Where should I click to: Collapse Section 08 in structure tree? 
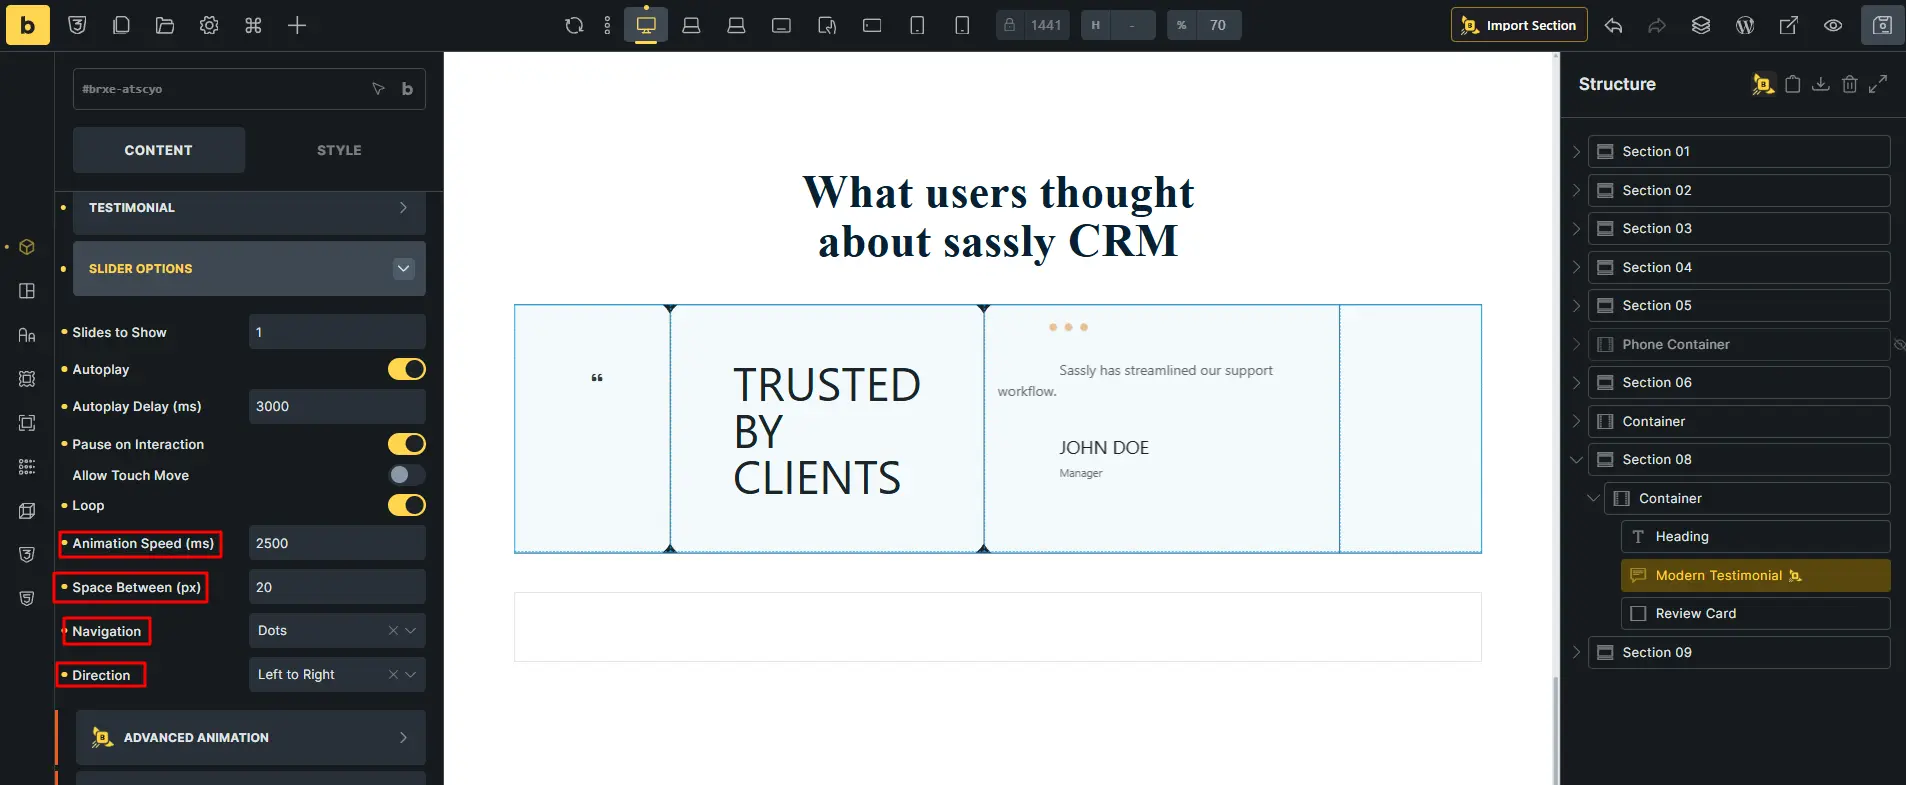(1576, 460)
